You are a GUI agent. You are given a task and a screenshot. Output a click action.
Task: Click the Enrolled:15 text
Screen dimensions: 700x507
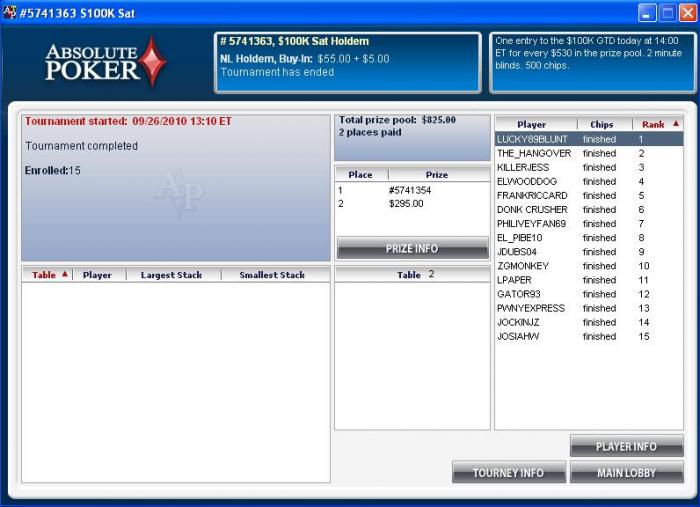pyautogui.click(x=53, y=170)
